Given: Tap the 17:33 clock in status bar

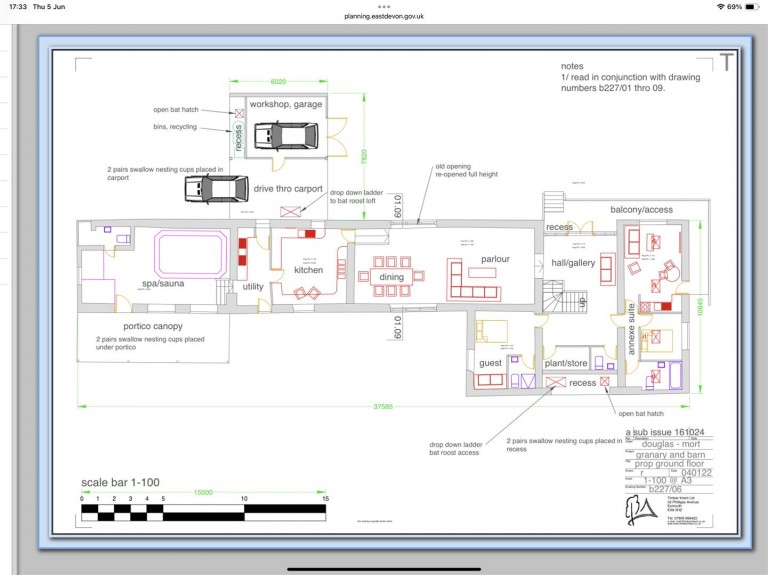Looking at the screenshot, I should [18, 7].
